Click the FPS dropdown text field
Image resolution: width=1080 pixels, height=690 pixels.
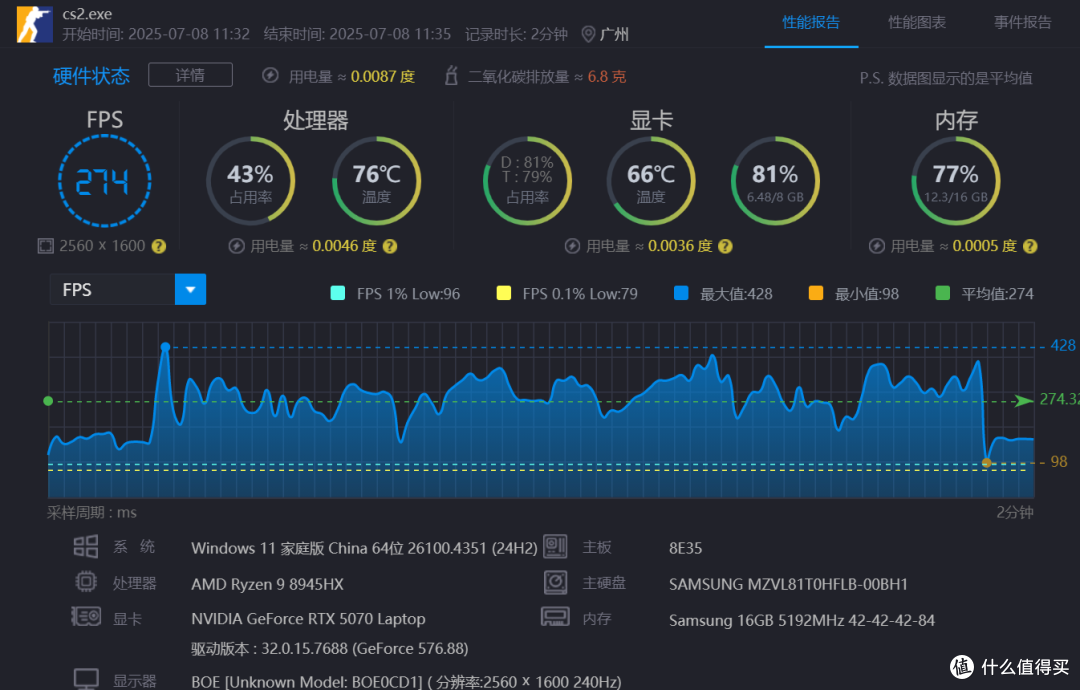click(112, 290)
